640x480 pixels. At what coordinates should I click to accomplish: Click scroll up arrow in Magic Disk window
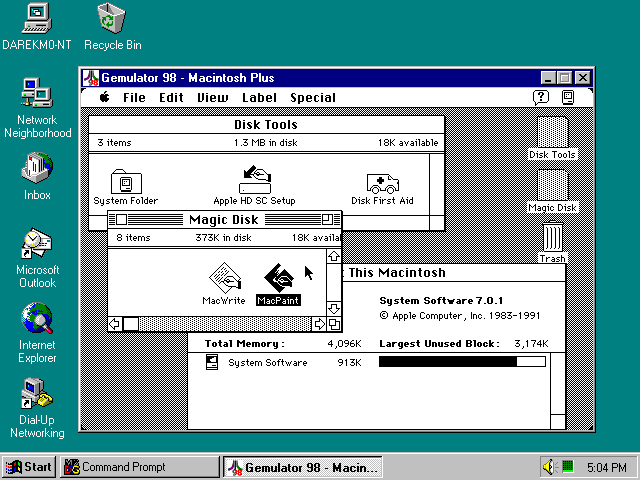coord(334,256)
